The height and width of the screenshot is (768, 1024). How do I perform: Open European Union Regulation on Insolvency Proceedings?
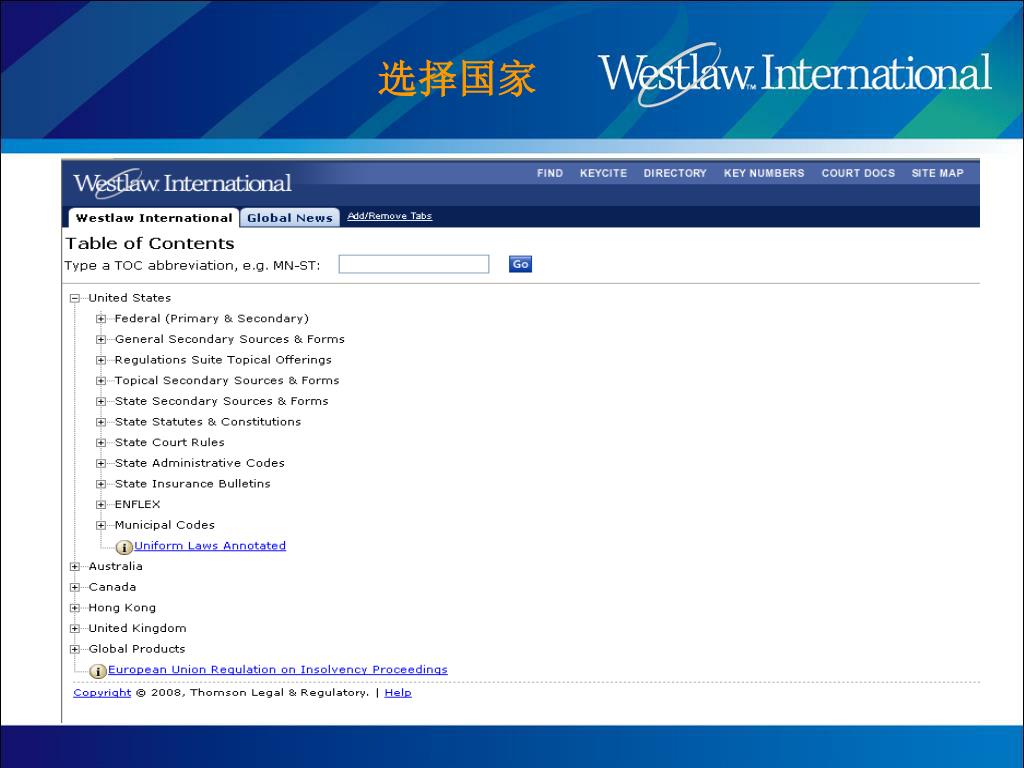278,669
